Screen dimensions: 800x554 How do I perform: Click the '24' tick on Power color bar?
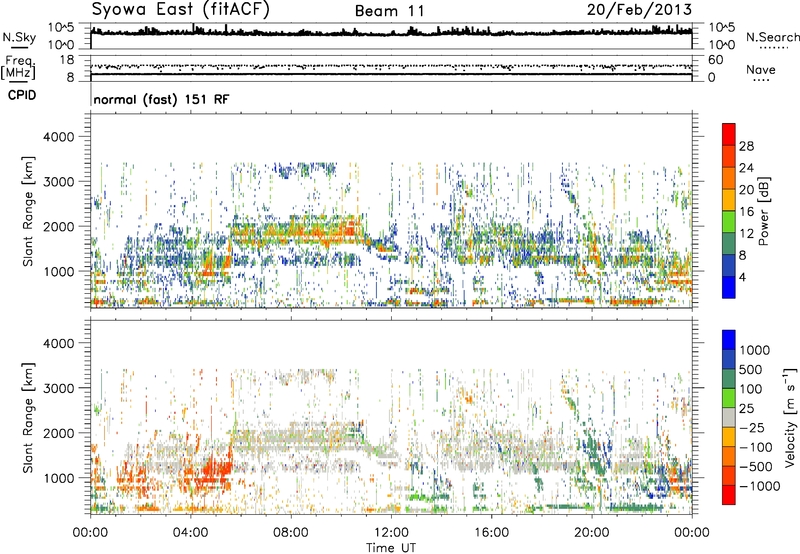746,168
